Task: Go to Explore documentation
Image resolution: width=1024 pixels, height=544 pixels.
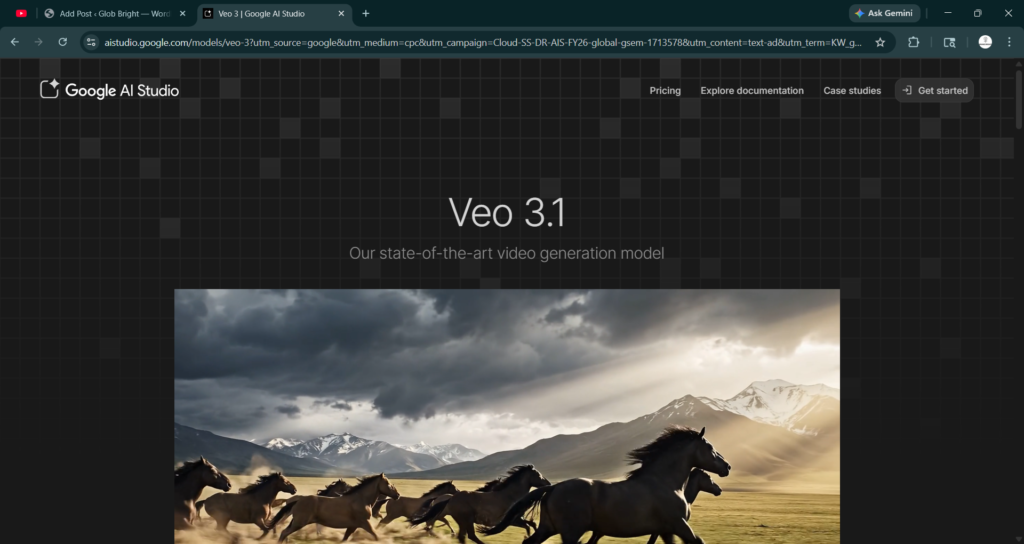Action: (x=752, y=90)
